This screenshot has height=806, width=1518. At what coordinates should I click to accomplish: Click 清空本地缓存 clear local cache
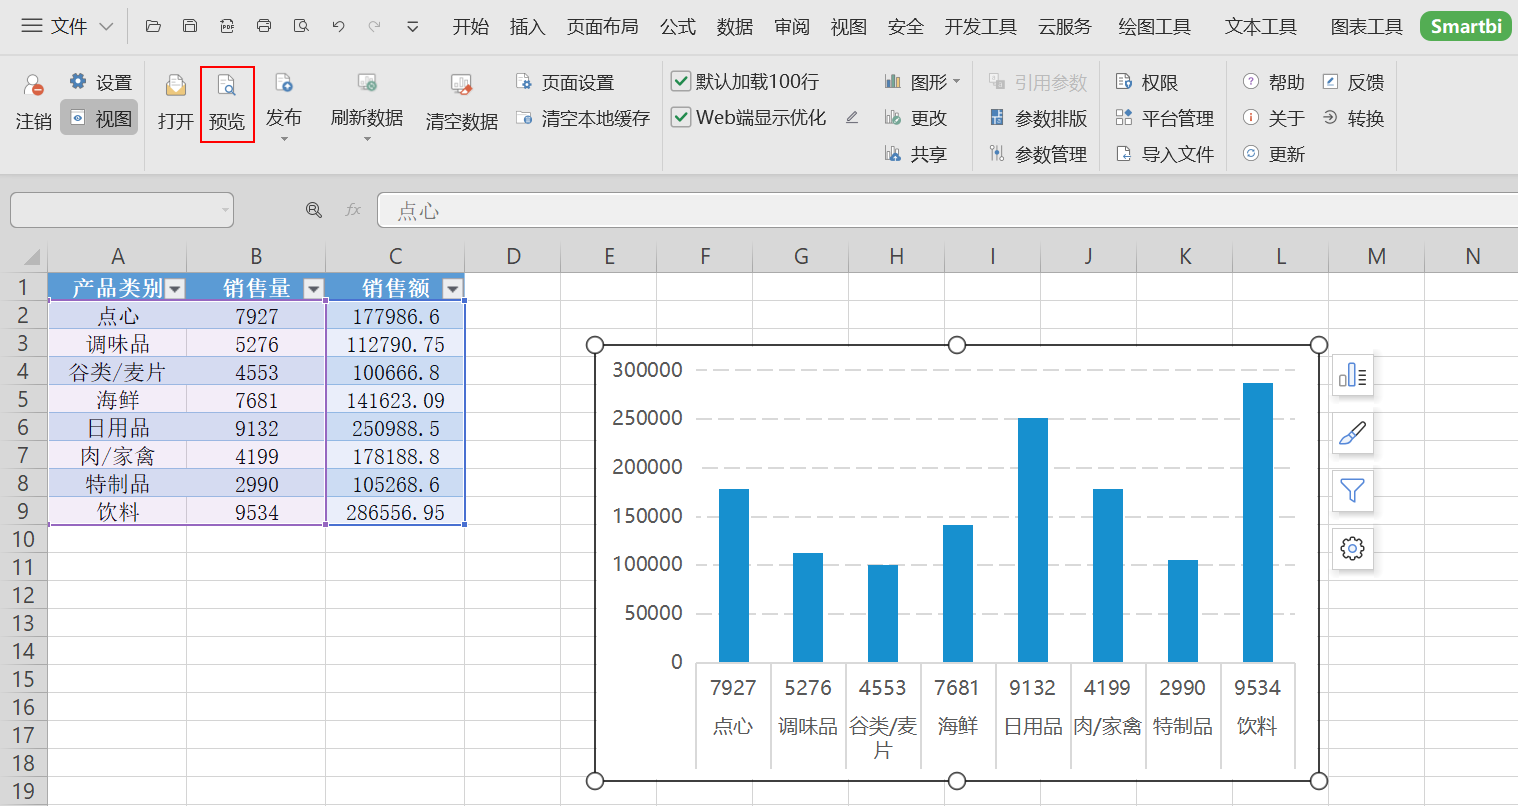[583, 118]
